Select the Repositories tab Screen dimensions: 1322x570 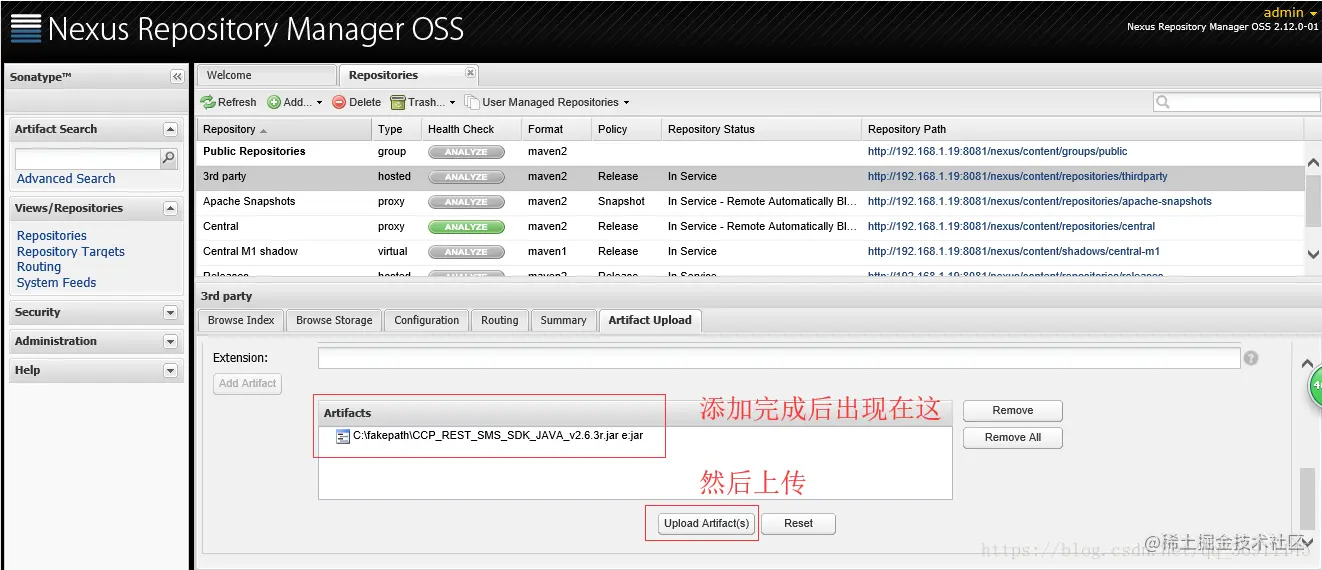click(x=408, y=75)
